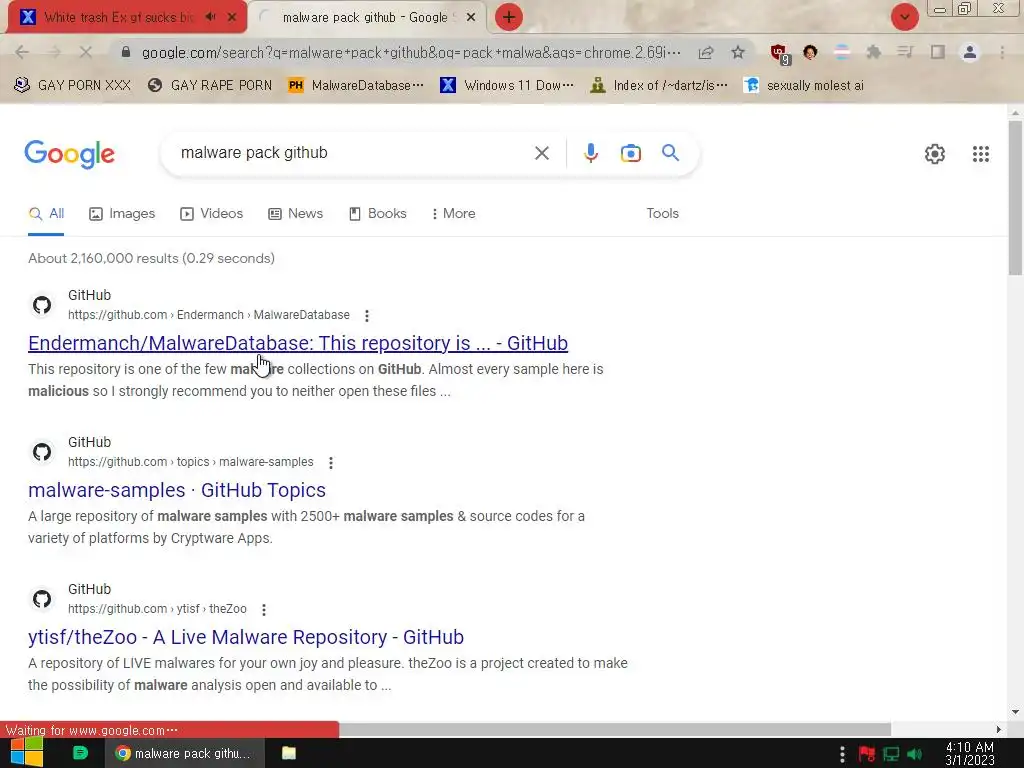Viewport: 1024px width, 768px height.
Task: Start voice search with microphone icon
Action: 590,153
